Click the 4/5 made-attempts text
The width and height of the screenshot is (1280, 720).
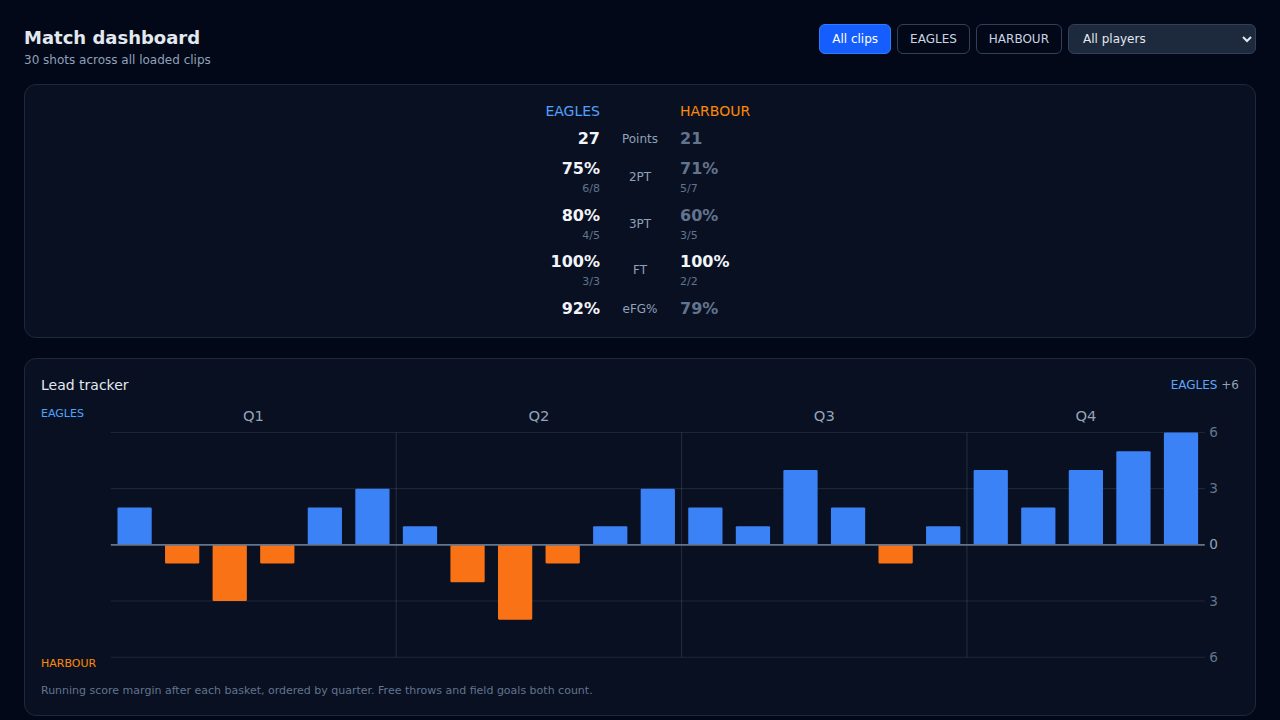click(x=591, y=235)
